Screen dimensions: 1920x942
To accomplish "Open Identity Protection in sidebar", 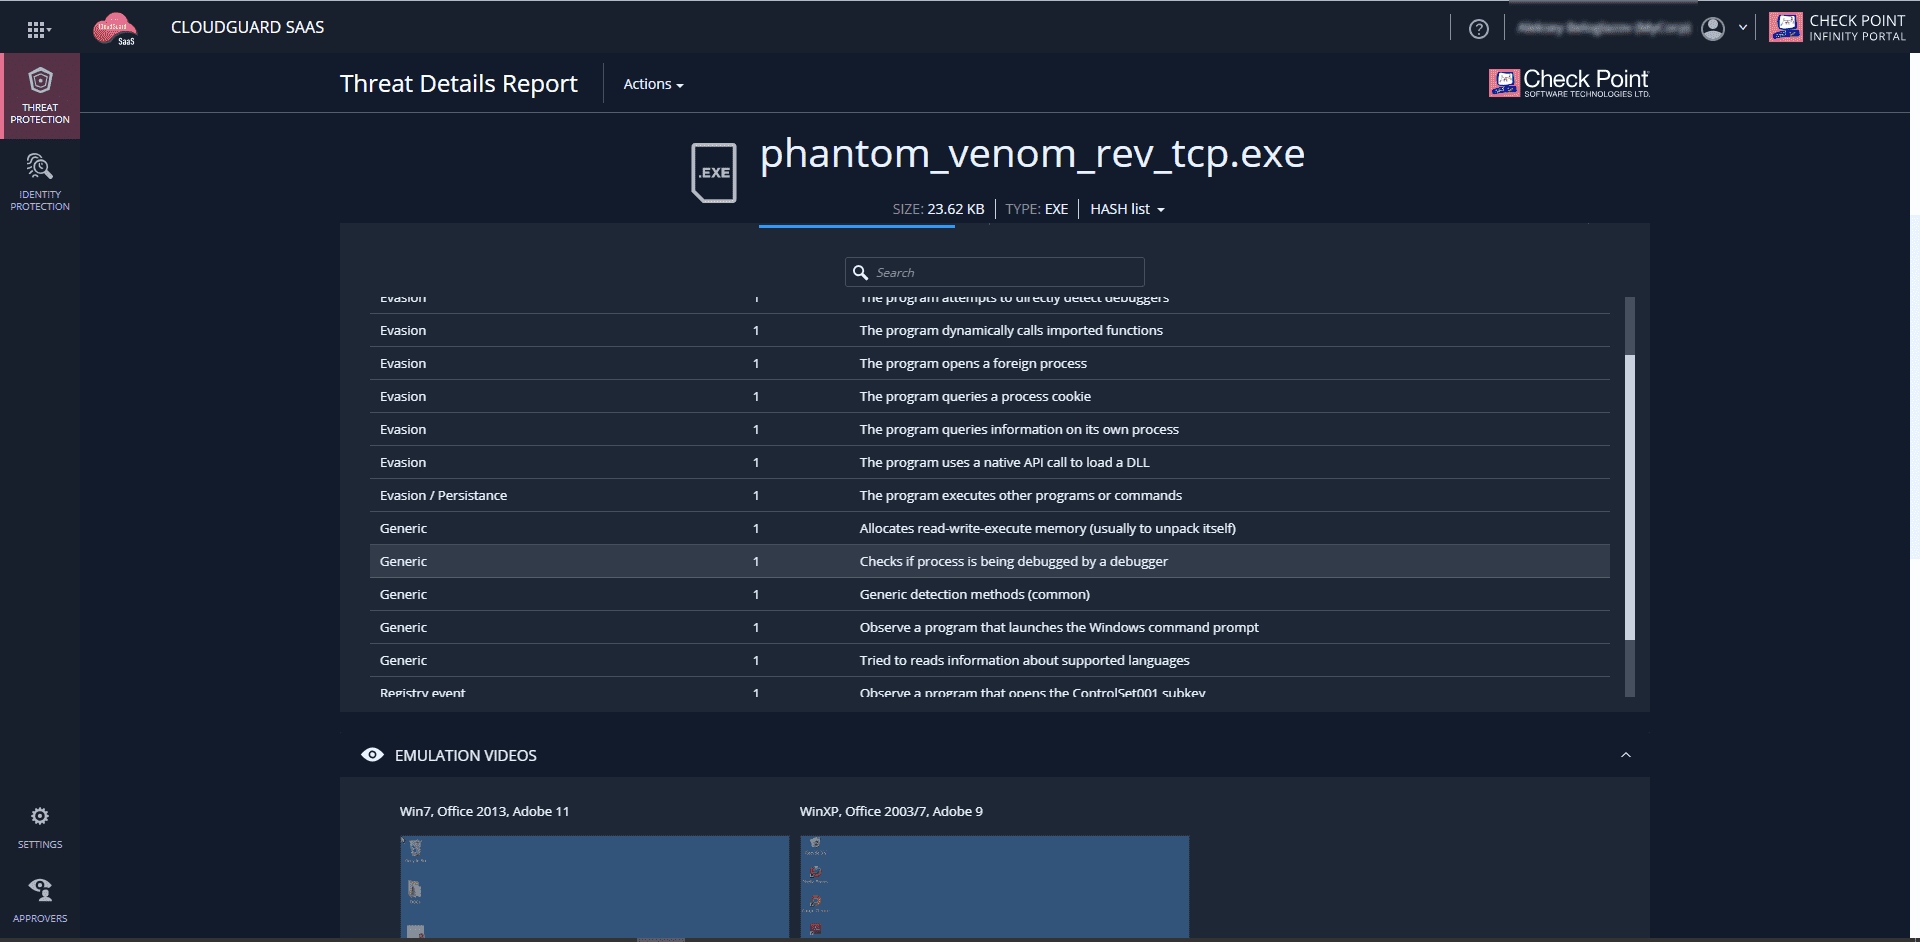I will (x=40, y=182).
